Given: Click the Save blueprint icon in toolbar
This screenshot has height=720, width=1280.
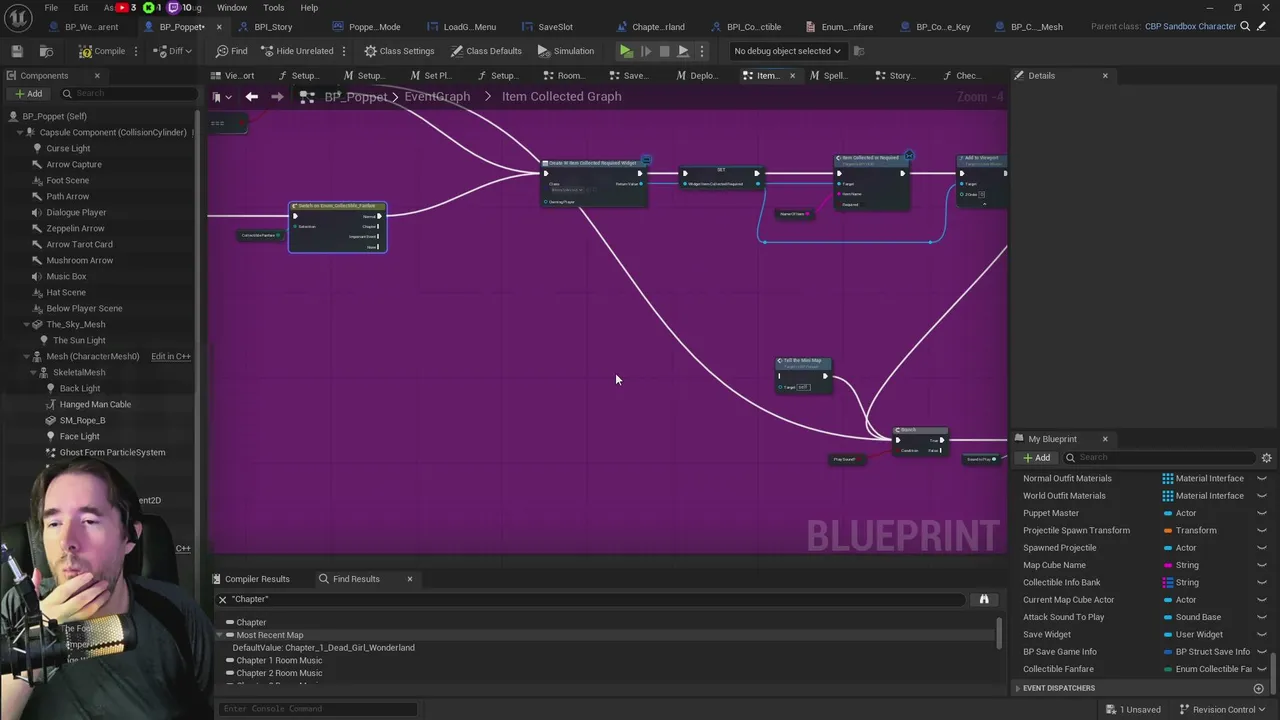Looking at the screenshot, I should click(17, 51).
